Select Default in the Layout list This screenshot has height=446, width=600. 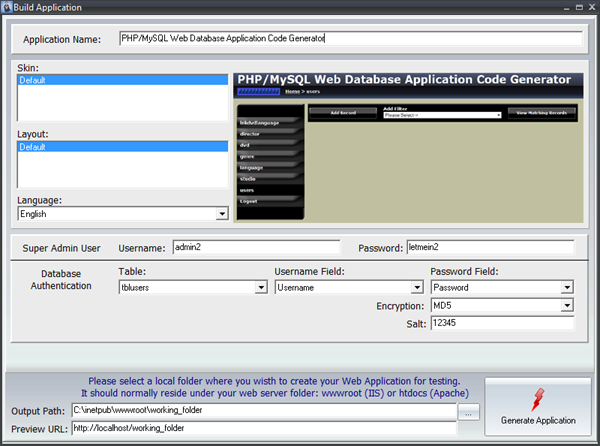[123, 147]
